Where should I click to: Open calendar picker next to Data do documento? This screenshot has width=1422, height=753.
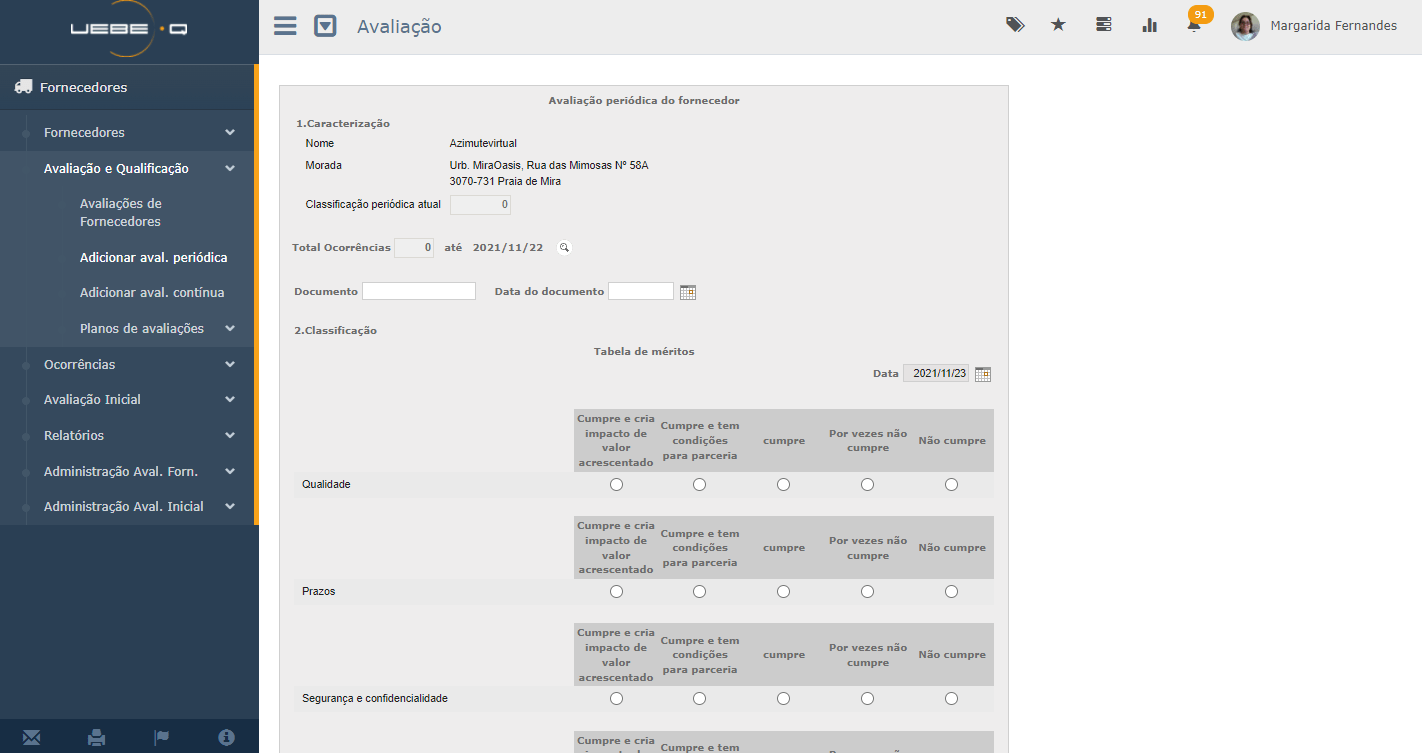tap(687, 292)
